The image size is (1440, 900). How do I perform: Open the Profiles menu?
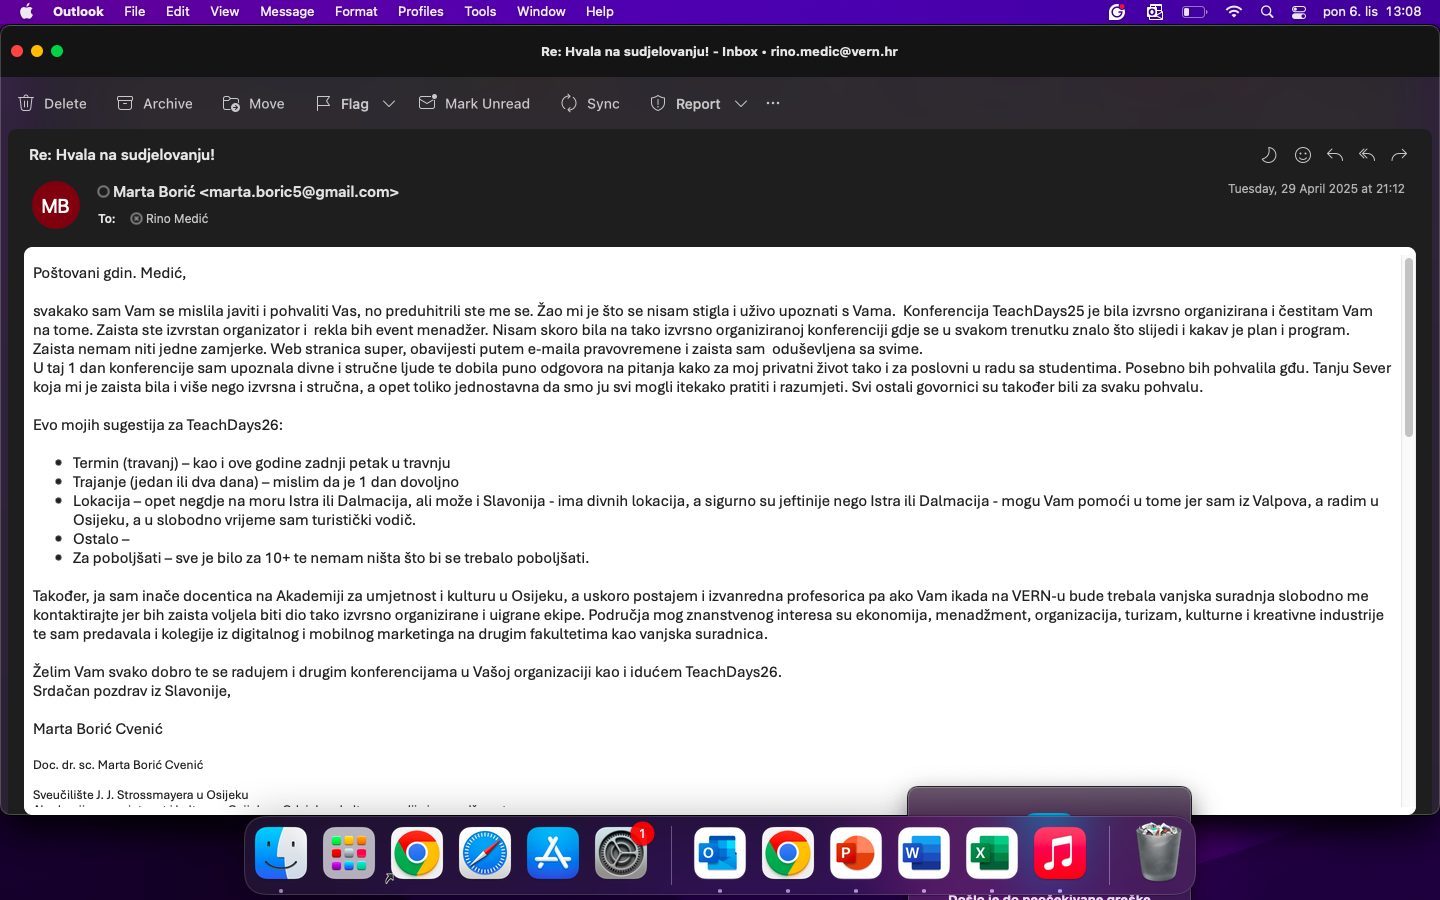coord(421,12)
